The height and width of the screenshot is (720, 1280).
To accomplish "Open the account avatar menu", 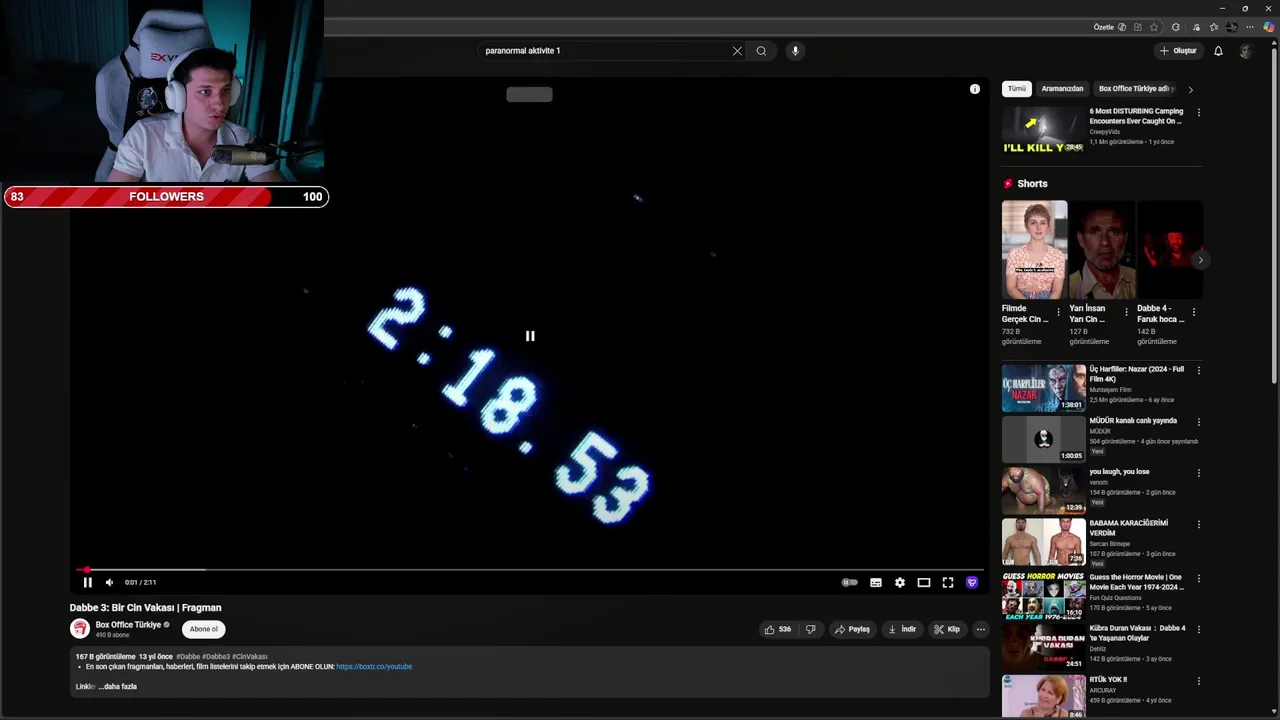I will pos(1246,51).
